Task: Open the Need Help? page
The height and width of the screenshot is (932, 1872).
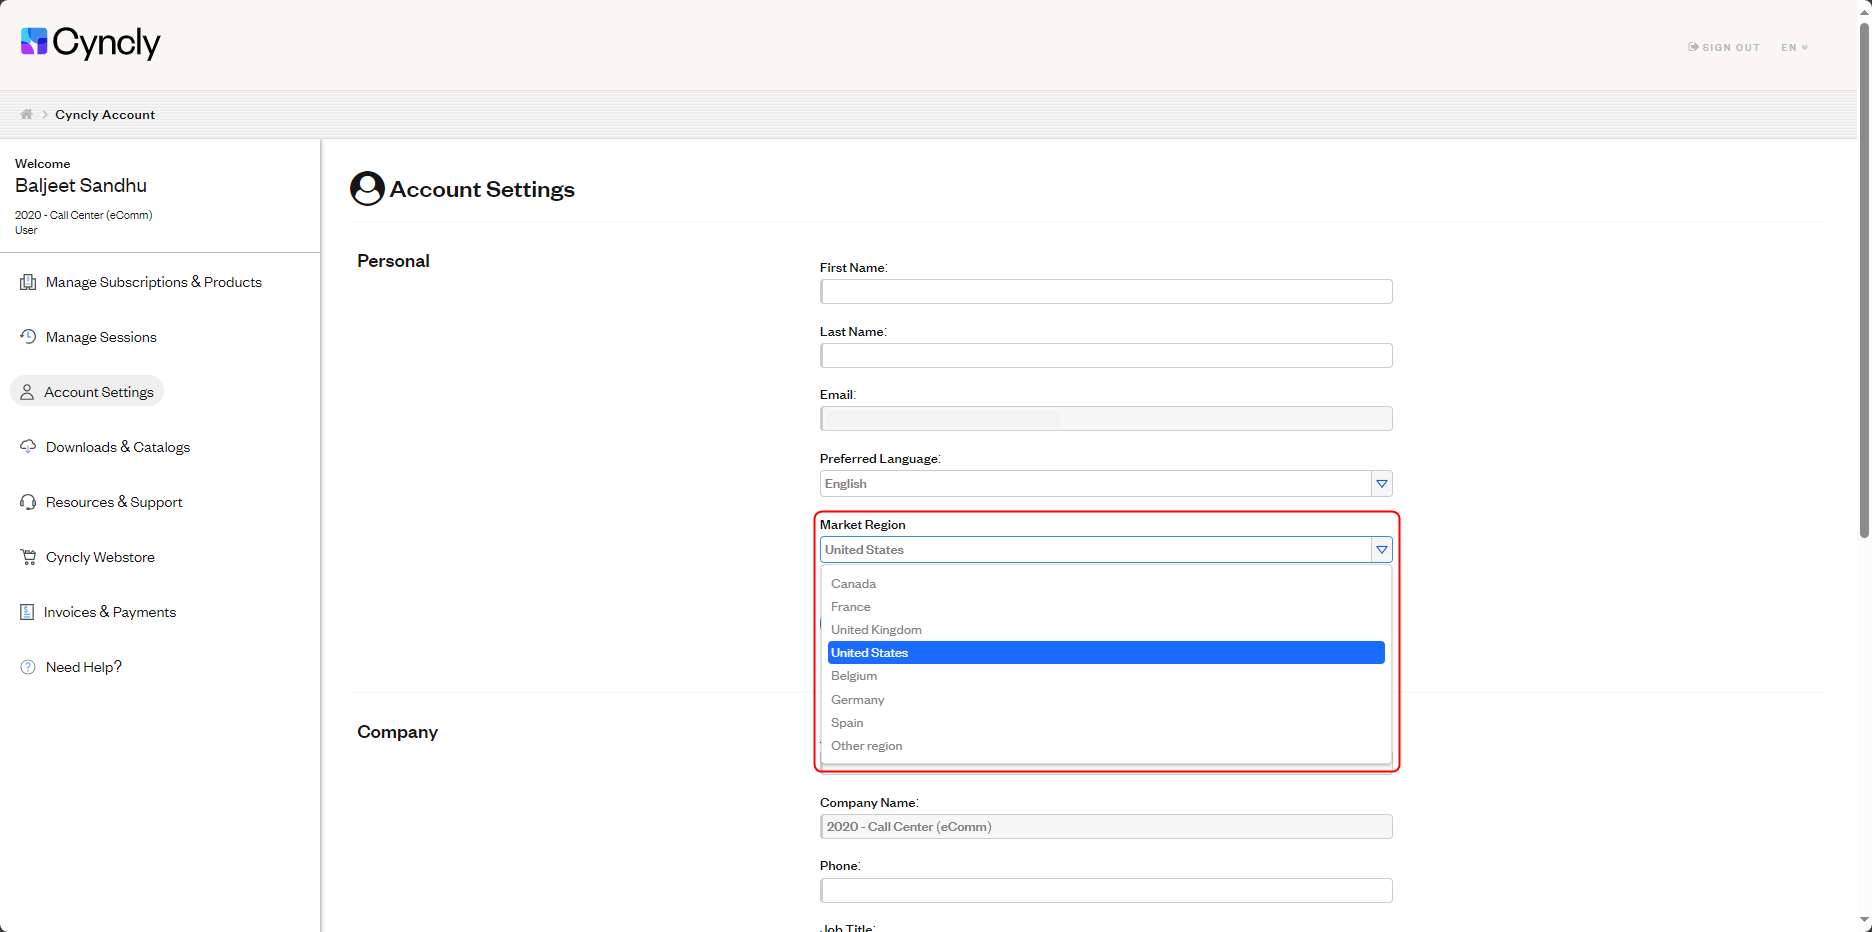Action: coord(84,667)
